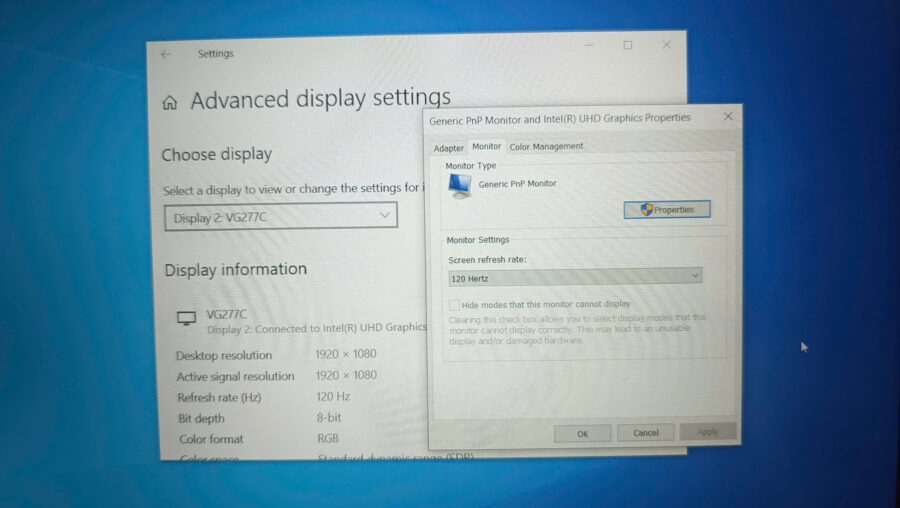
Task: Close the Settings window
Action: tap(666, 44)
